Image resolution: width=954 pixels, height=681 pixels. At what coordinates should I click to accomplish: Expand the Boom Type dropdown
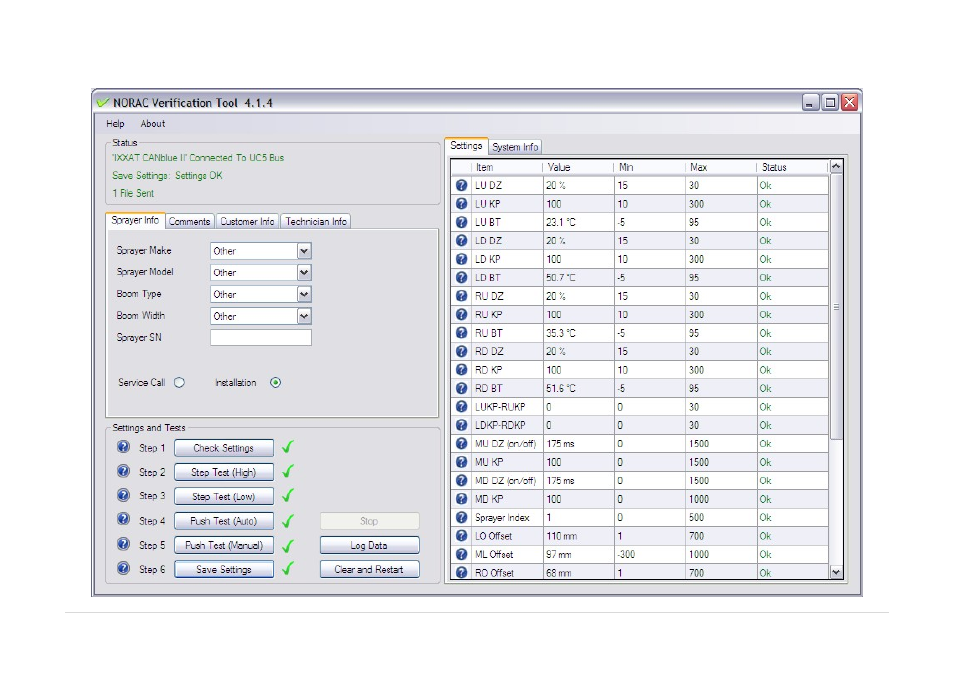coord(304,295)
